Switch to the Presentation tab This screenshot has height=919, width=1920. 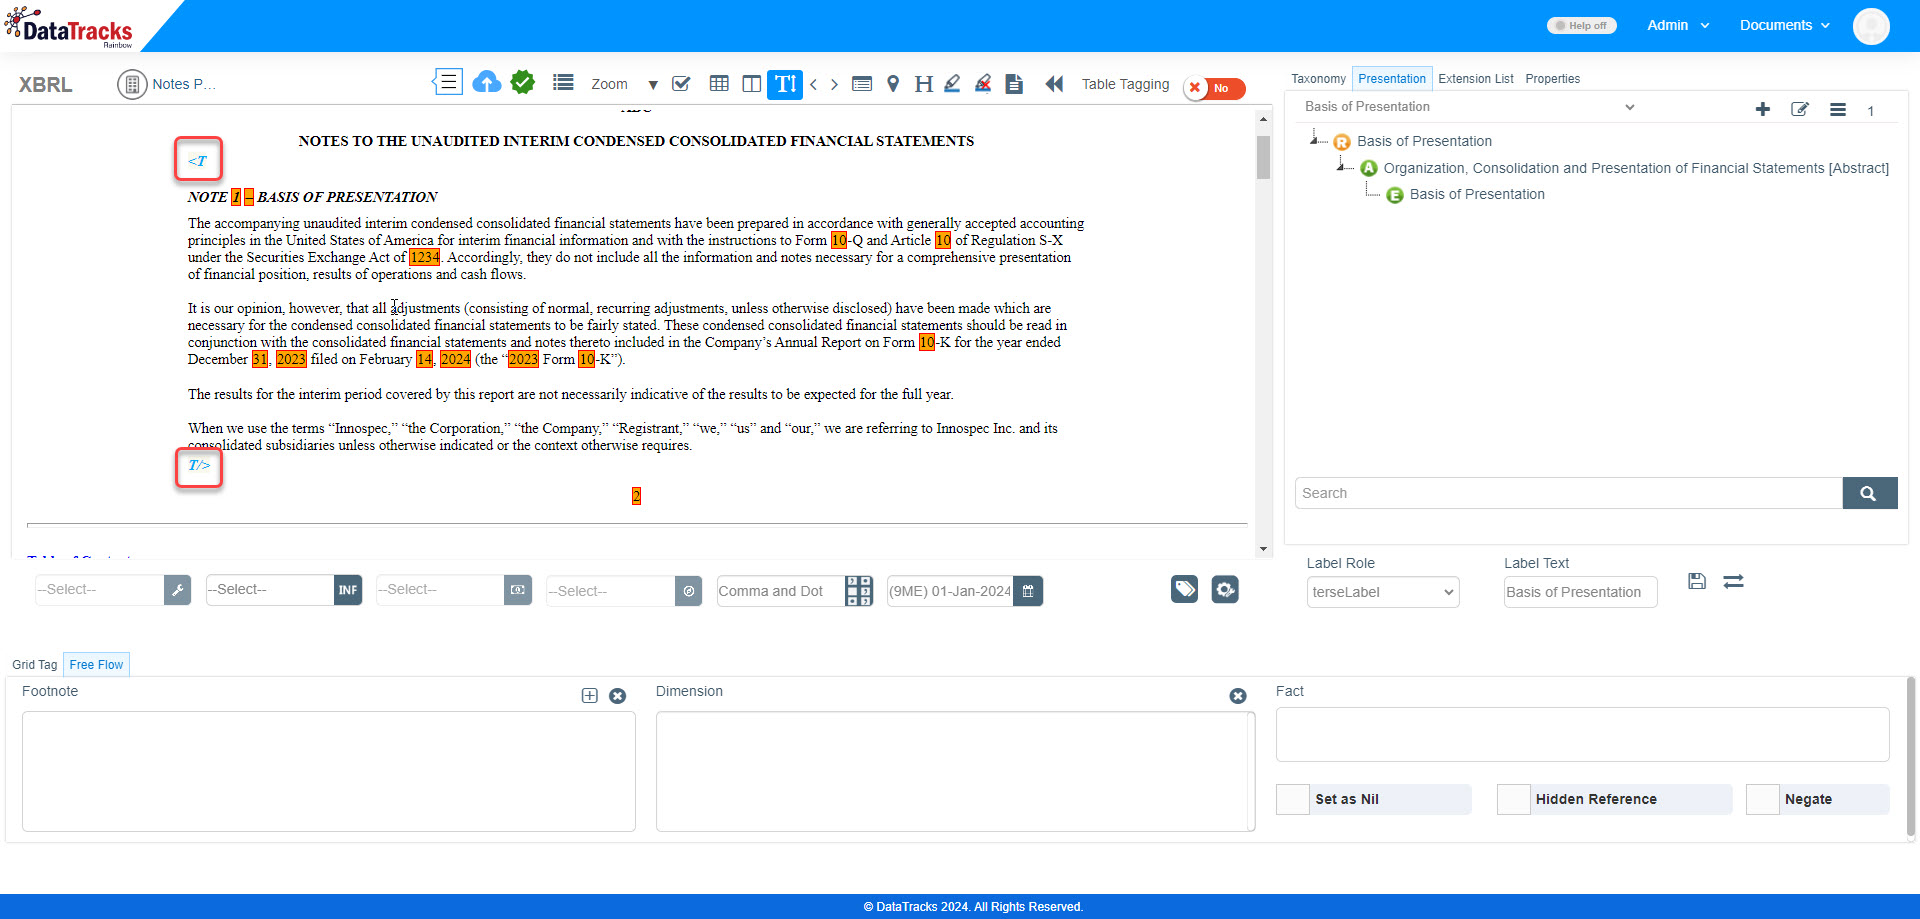(x=1392, y=79)
